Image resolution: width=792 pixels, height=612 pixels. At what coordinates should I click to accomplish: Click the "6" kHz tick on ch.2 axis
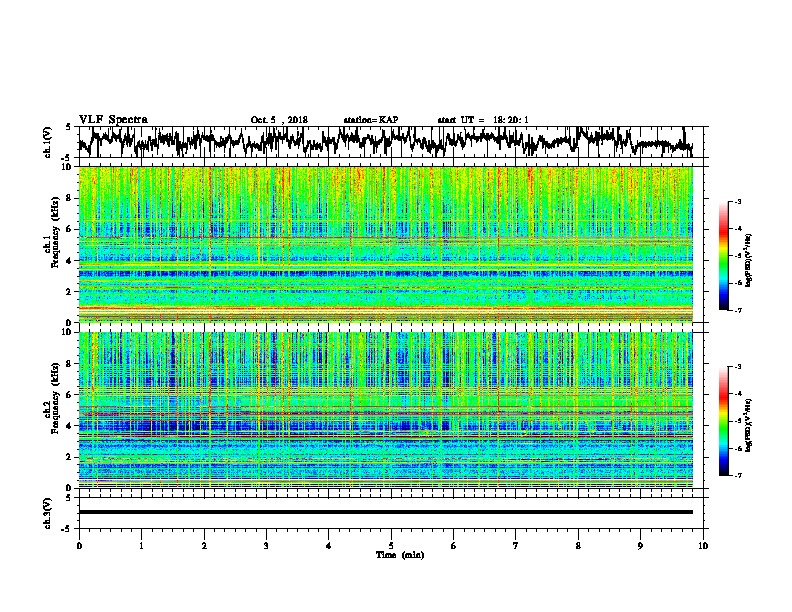click(x=70, y=395)
